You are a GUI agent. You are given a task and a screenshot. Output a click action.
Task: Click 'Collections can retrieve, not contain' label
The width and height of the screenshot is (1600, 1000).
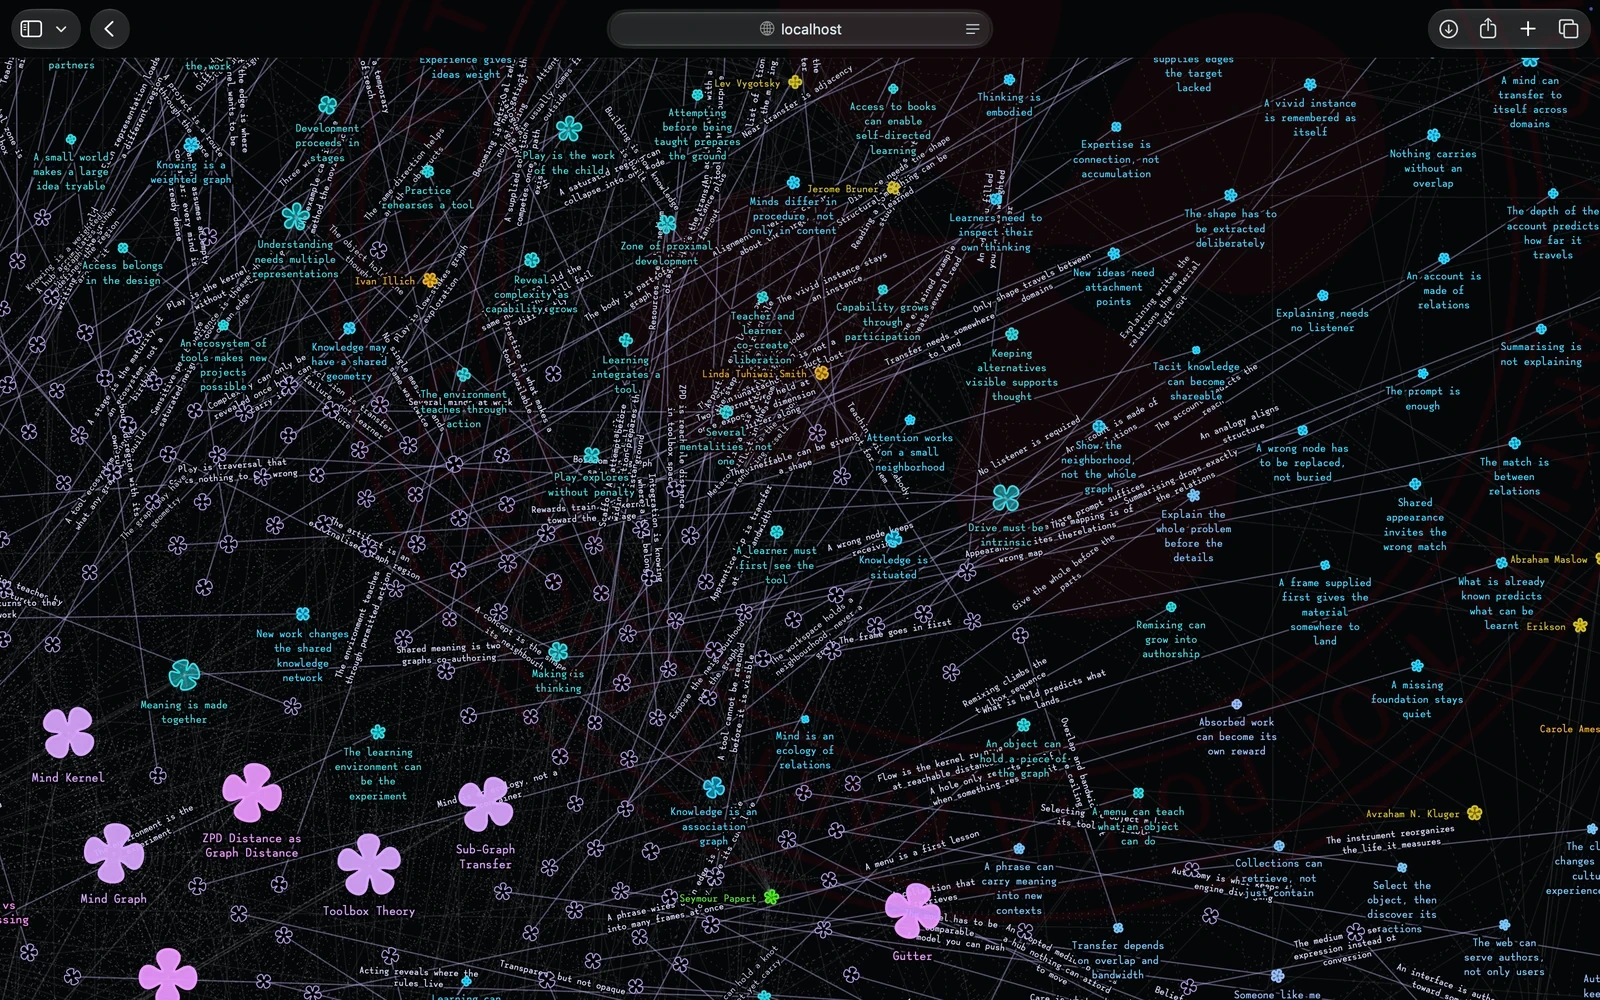click(1278, 878)
